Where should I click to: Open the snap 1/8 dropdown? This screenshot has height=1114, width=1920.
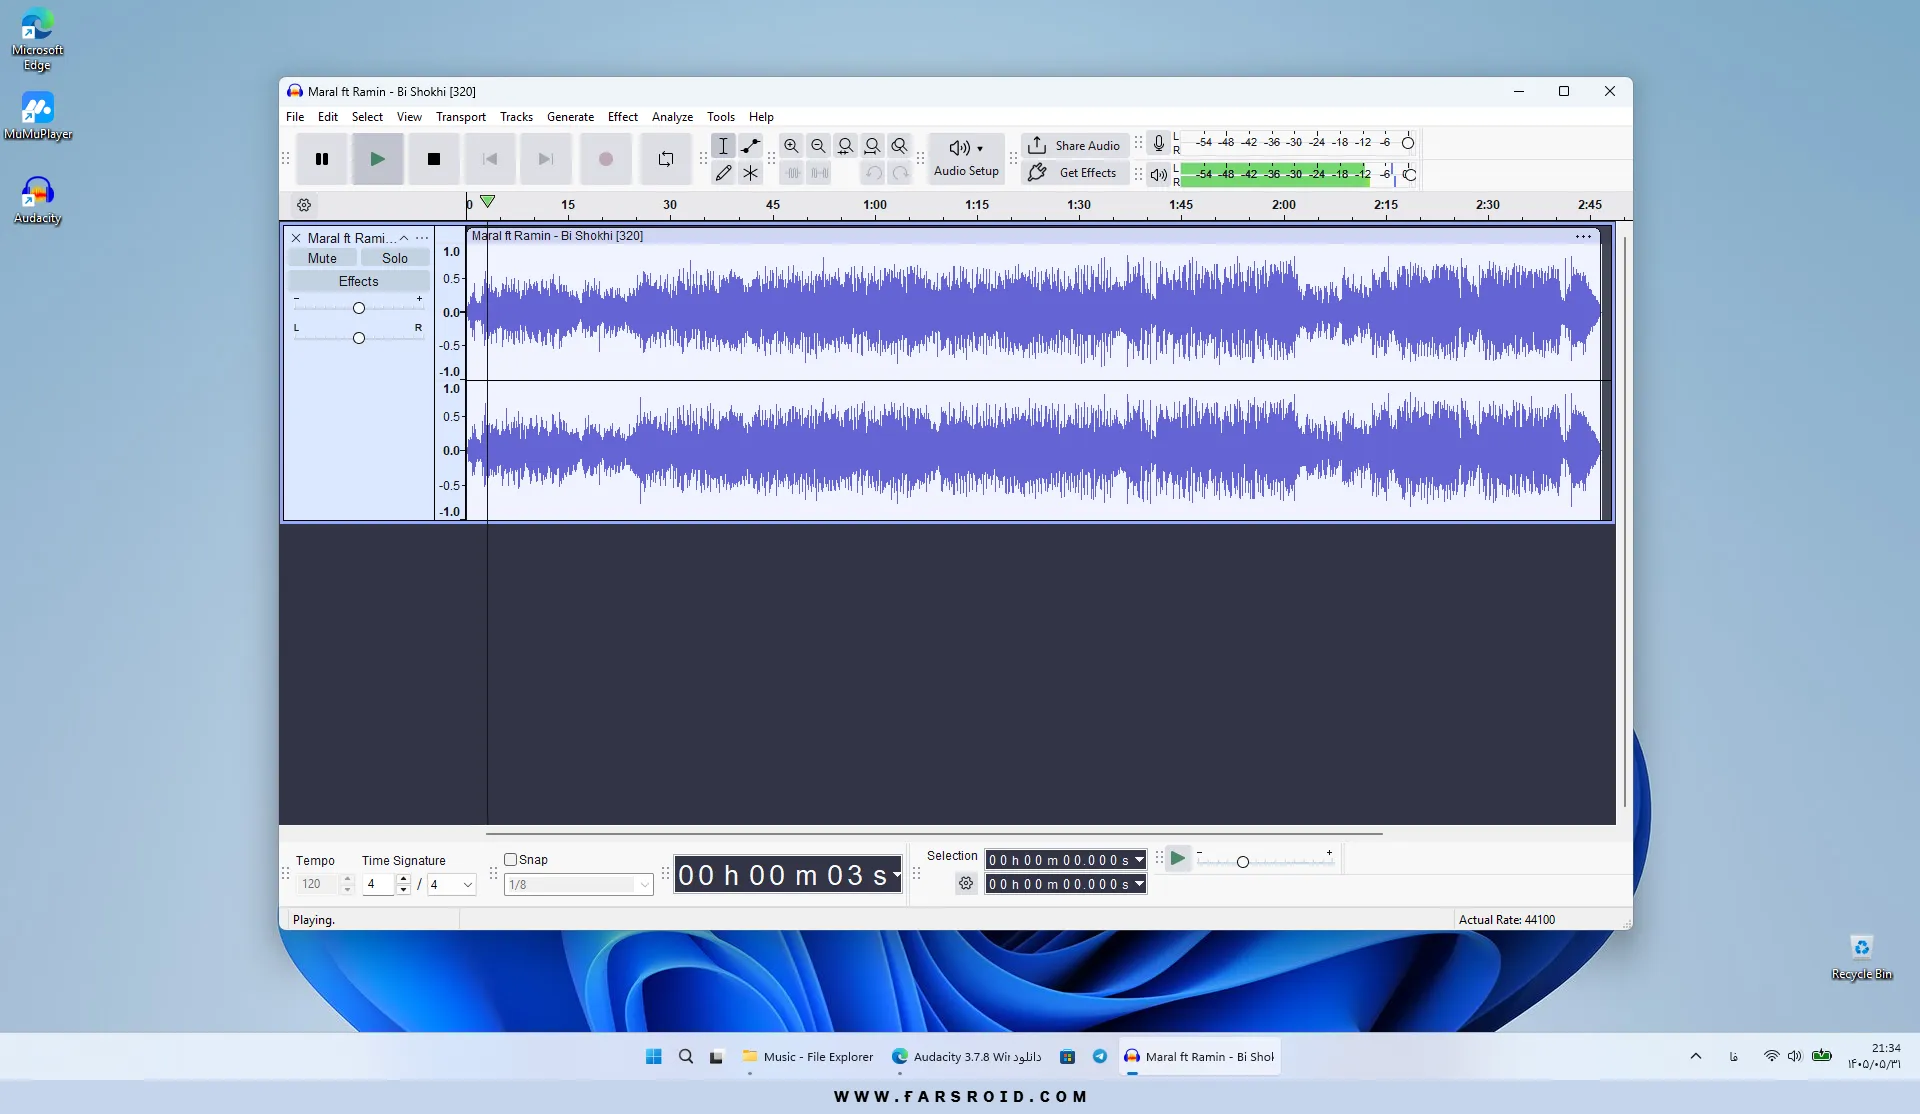tap(578, 885)
